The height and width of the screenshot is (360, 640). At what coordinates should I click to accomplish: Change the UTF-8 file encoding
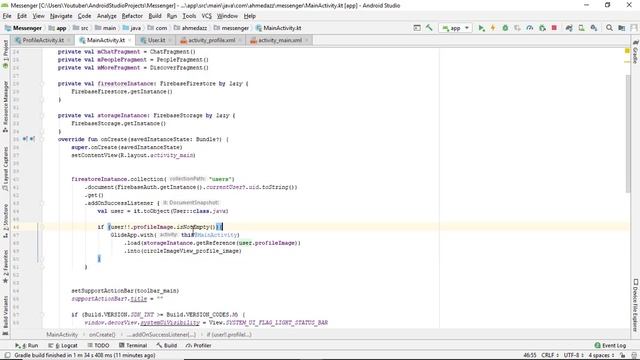click(573, 355)
